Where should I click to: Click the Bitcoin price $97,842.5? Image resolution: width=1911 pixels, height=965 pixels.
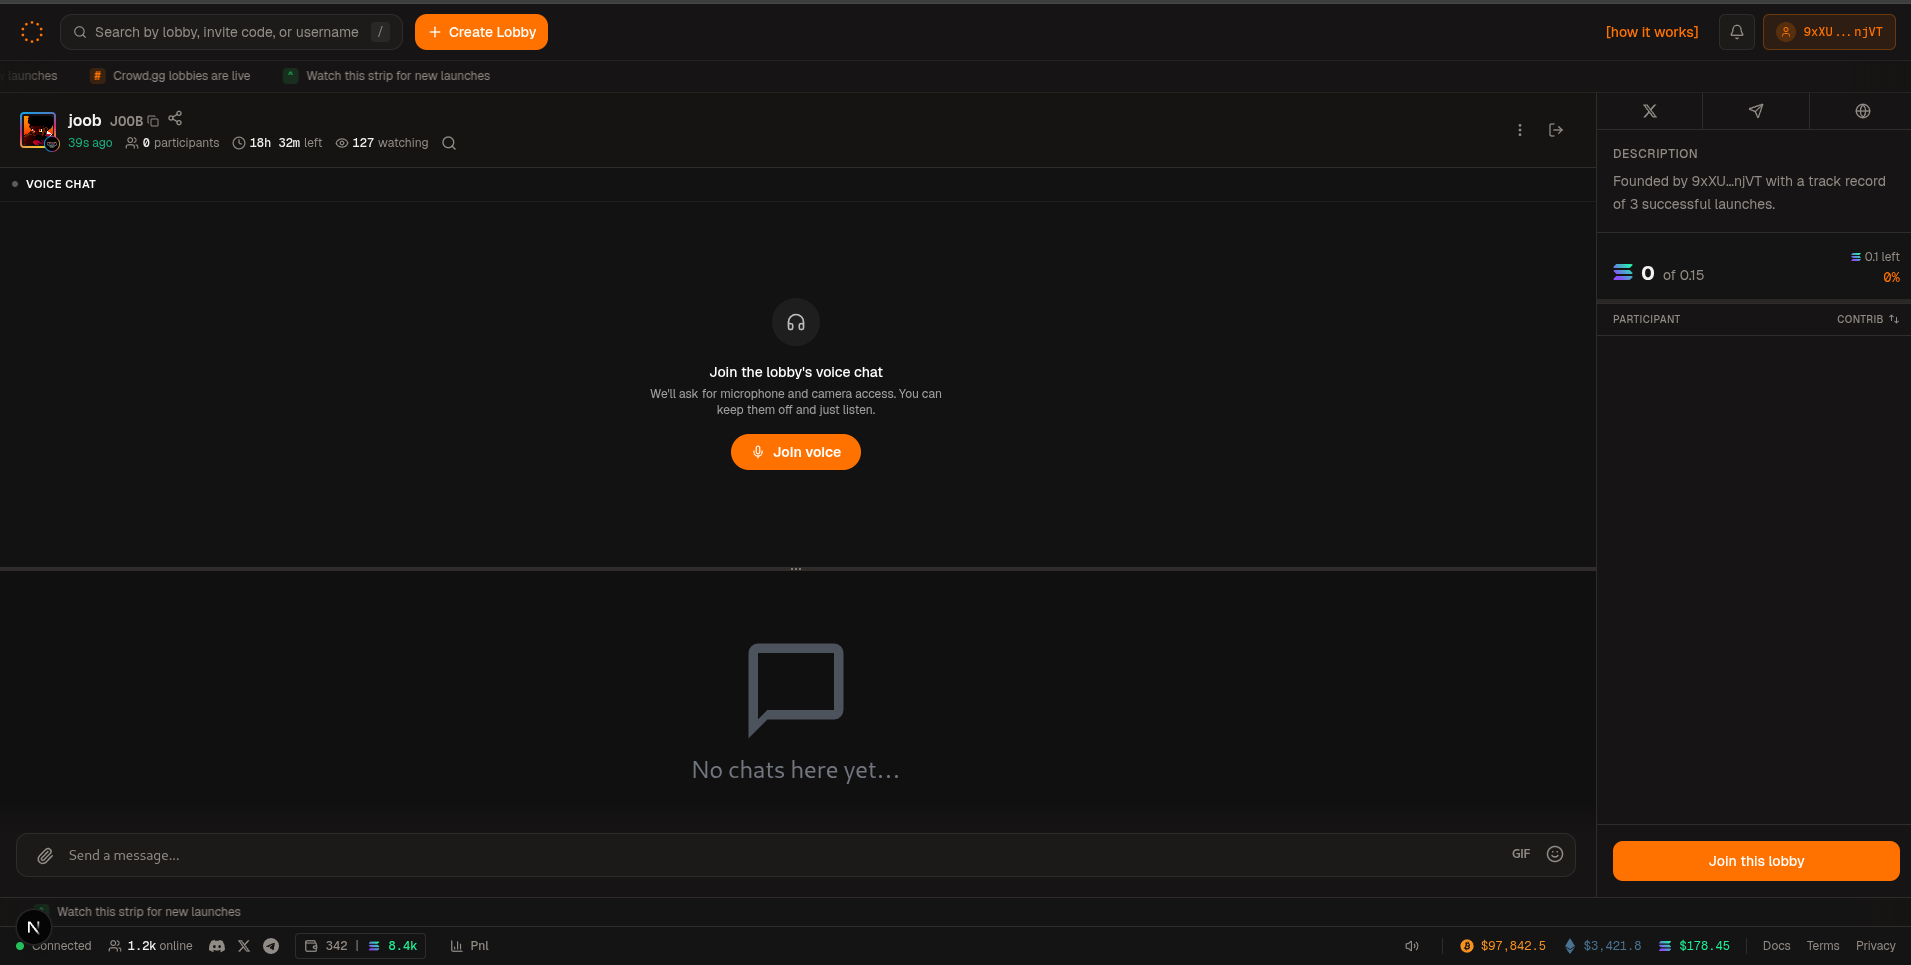click(x=1503, y=946)
